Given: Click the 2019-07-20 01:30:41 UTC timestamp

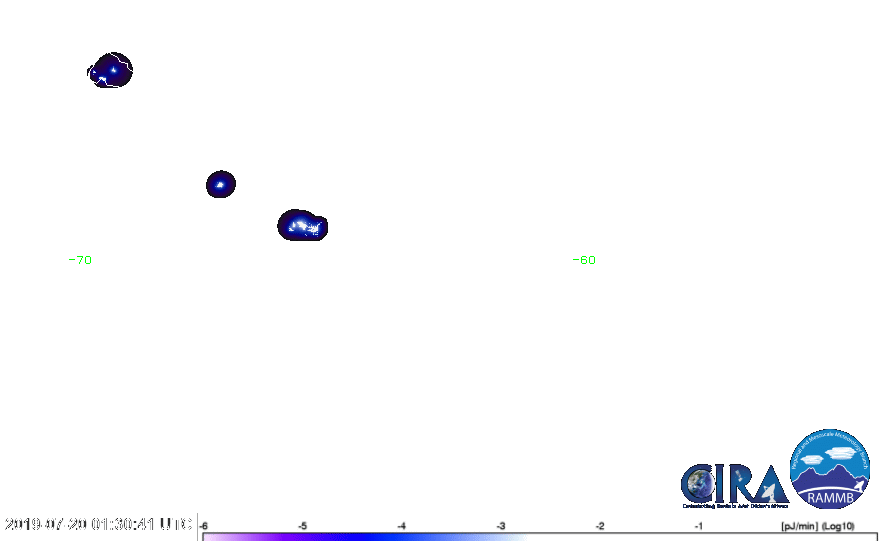Looking at the screenshot, I should click(98, 525).
